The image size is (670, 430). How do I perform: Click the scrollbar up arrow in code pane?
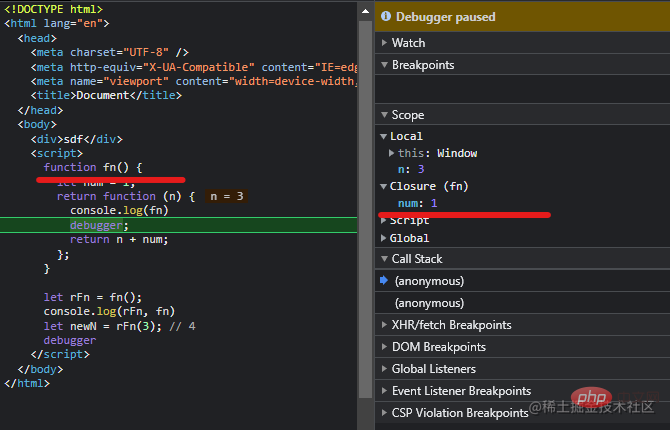(x=365, y=11)
